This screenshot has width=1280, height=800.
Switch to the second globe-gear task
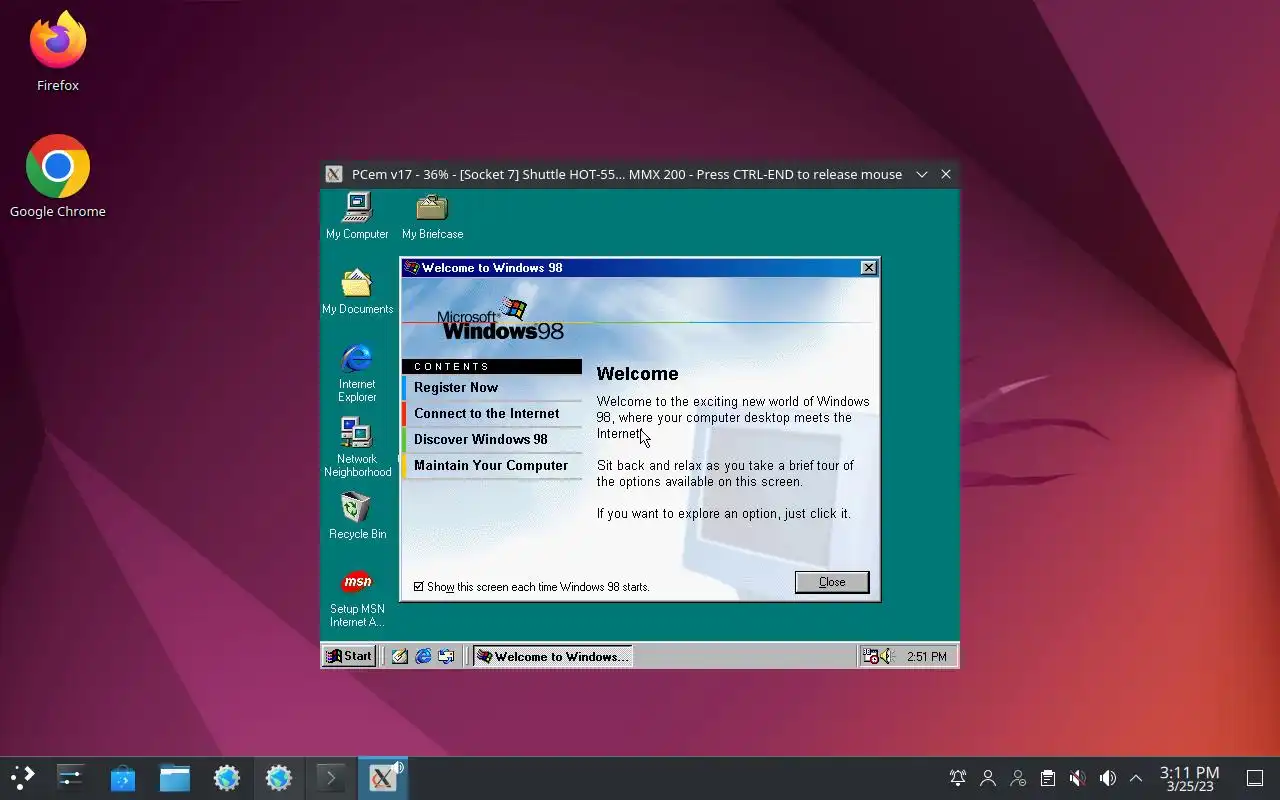click(278, 777)
